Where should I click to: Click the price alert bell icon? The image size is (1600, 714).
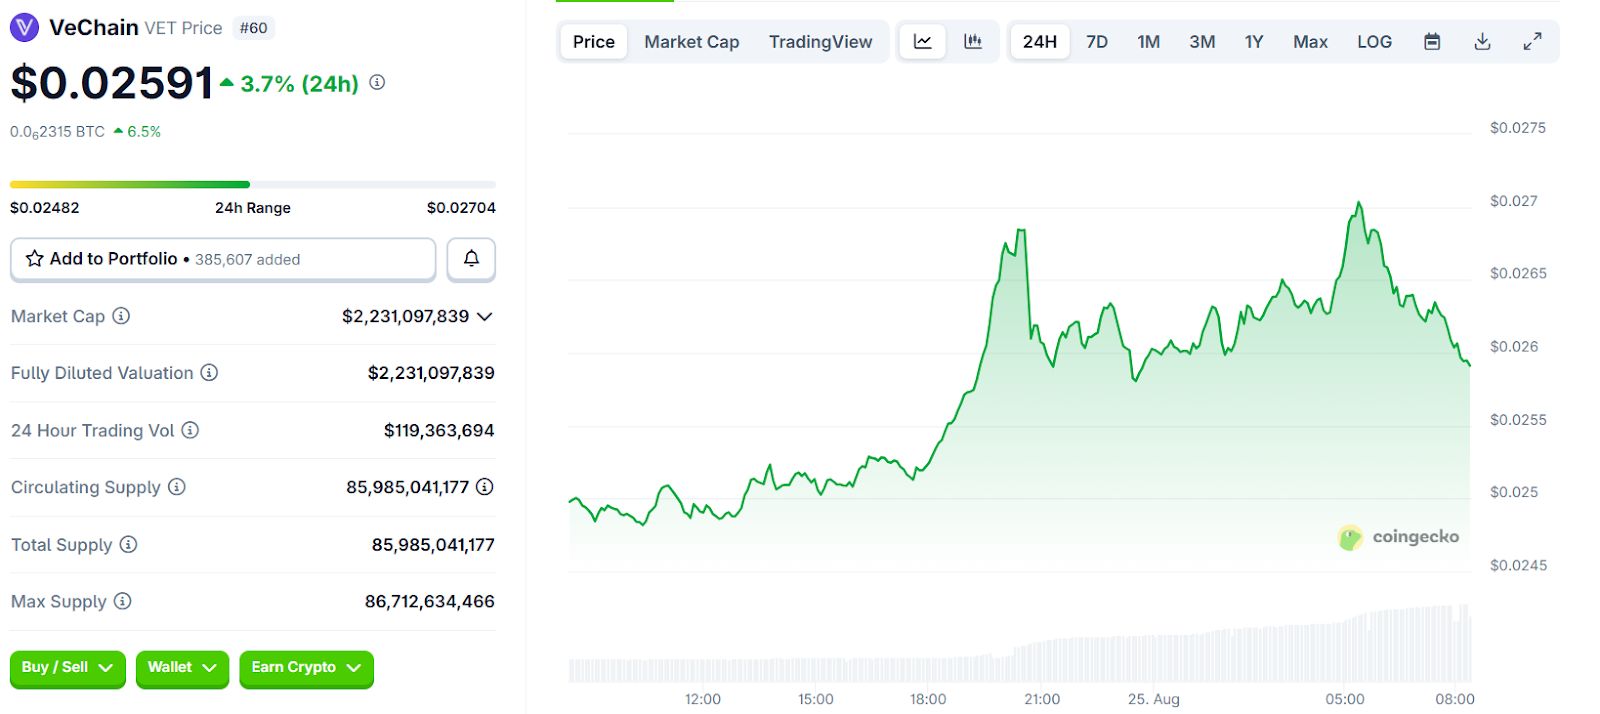tap(471, 259)
